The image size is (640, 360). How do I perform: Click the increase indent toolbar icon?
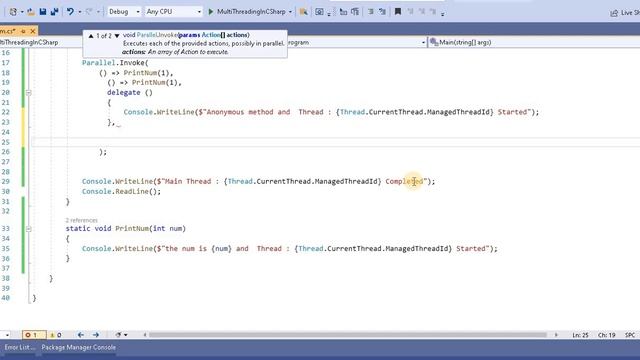click(x=355, y=12)
